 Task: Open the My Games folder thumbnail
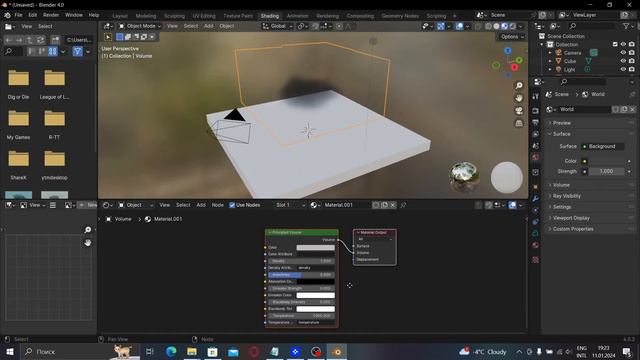(x=18, y=124)
